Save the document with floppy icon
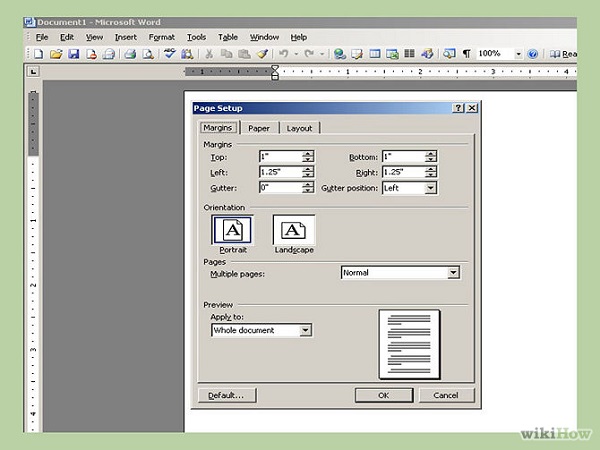600x450 pixels. [73, 54]
